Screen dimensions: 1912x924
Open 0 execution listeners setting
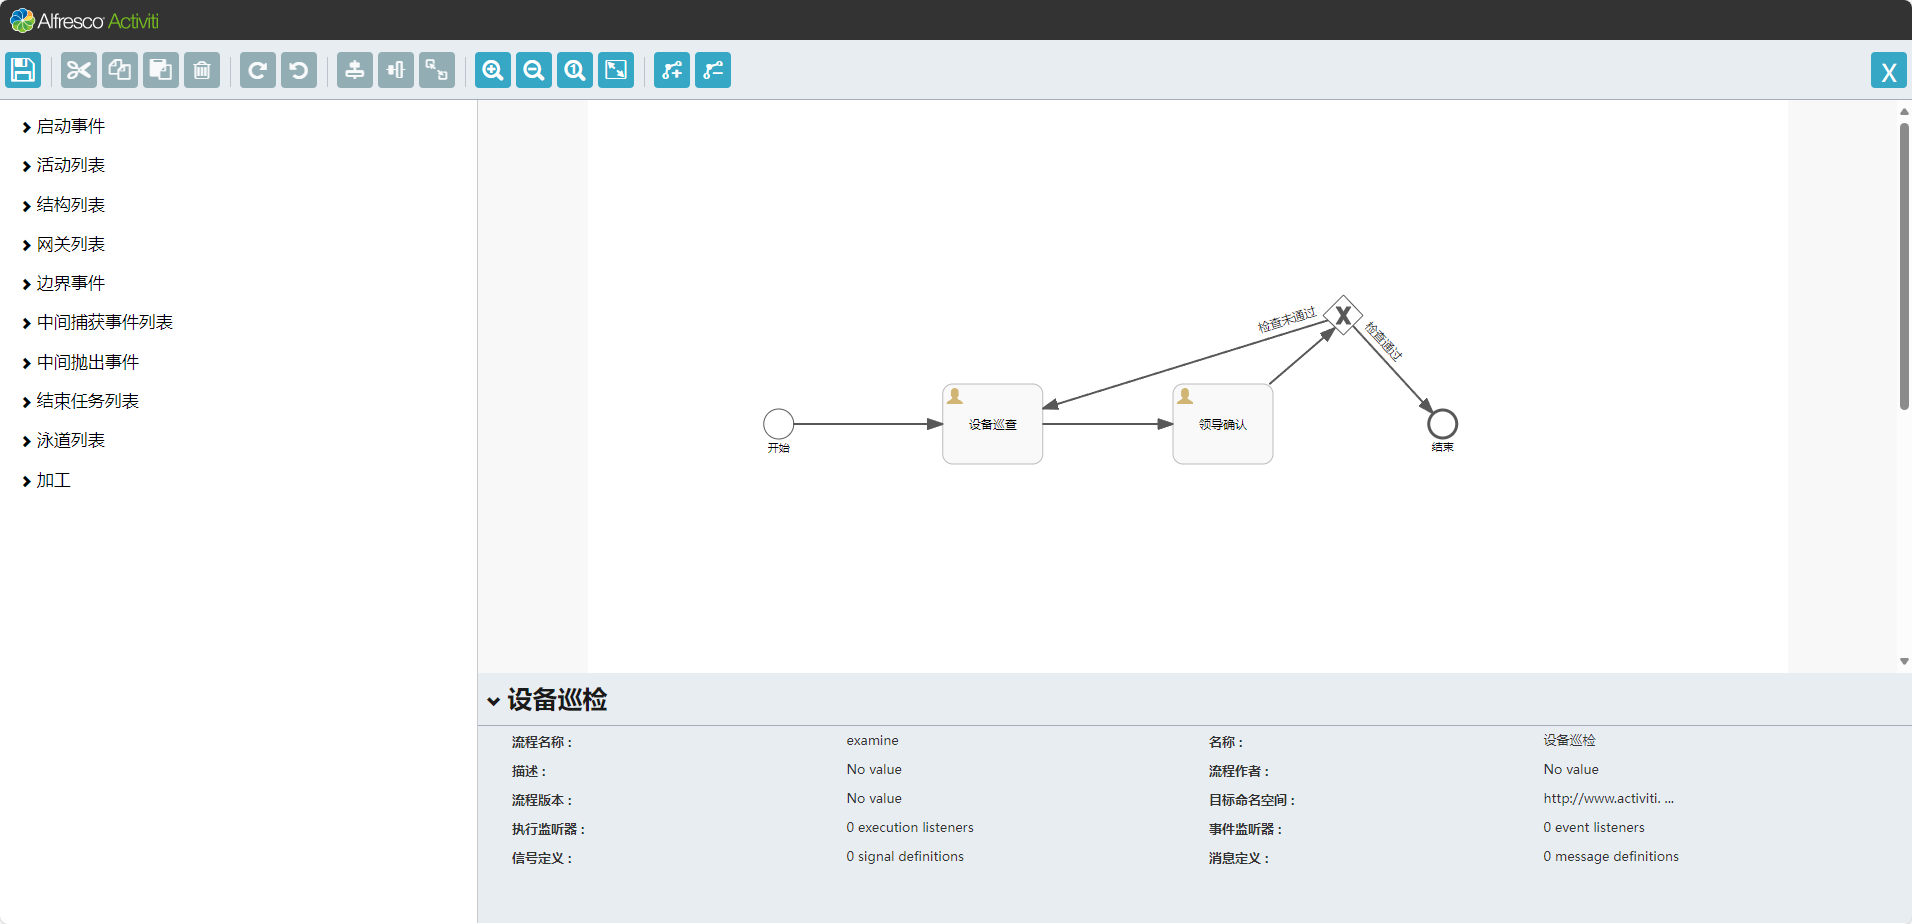click(x=910, y=828)
